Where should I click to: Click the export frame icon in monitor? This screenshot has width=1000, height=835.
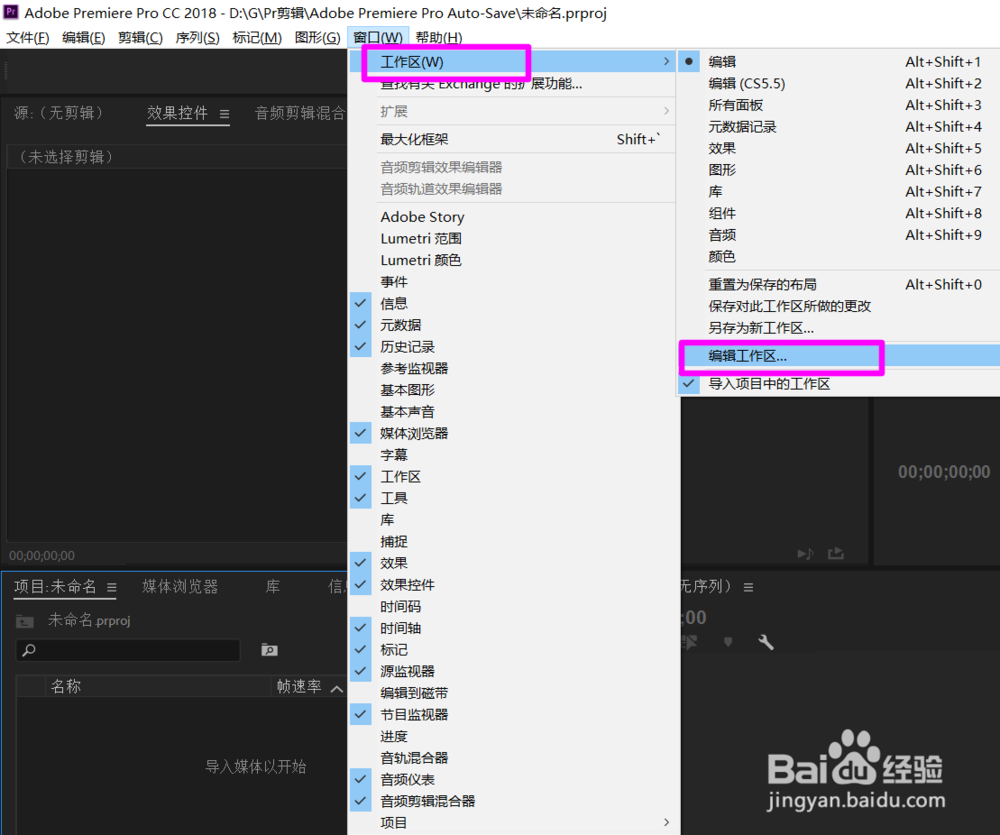point(835,554)
